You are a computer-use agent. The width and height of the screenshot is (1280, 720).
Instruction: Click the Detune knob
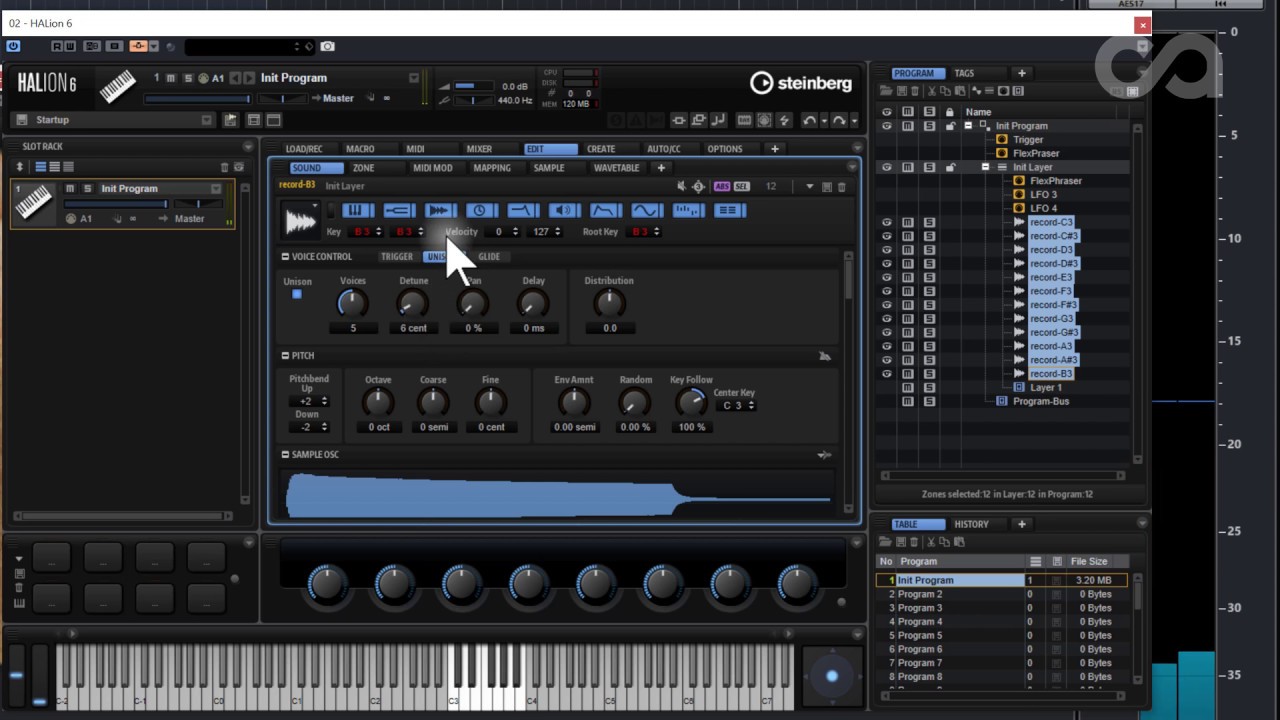click(412, 303)
